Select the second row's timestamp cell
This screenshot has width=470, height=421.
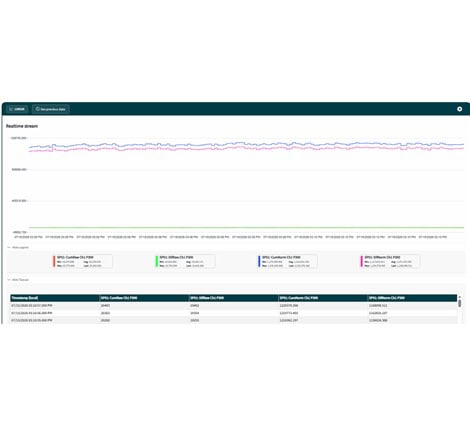point(55,313)
